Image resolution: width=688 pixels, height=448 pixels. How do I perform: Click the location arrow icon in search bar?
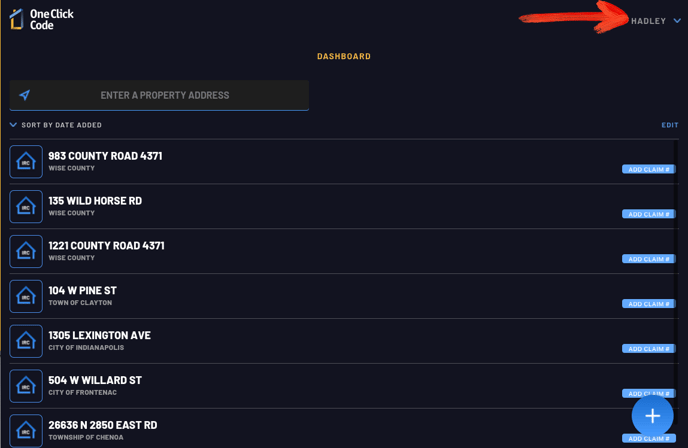pyautogui.click(x=25, y=95)
